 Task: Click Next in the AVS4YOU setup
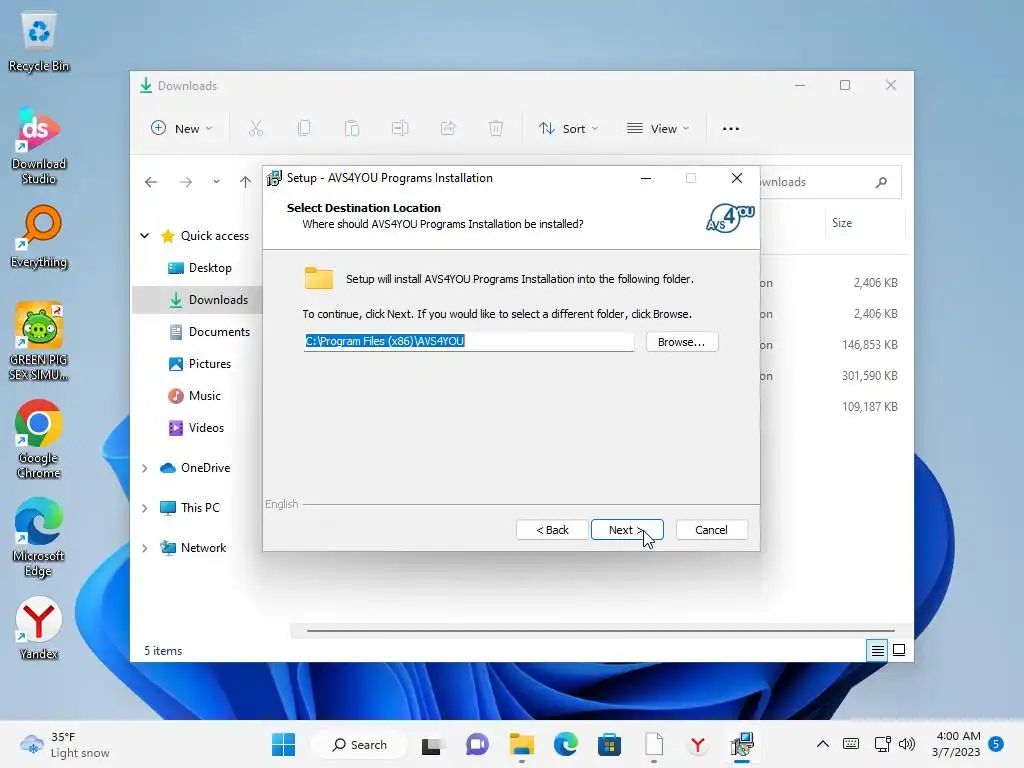(627, 530)
